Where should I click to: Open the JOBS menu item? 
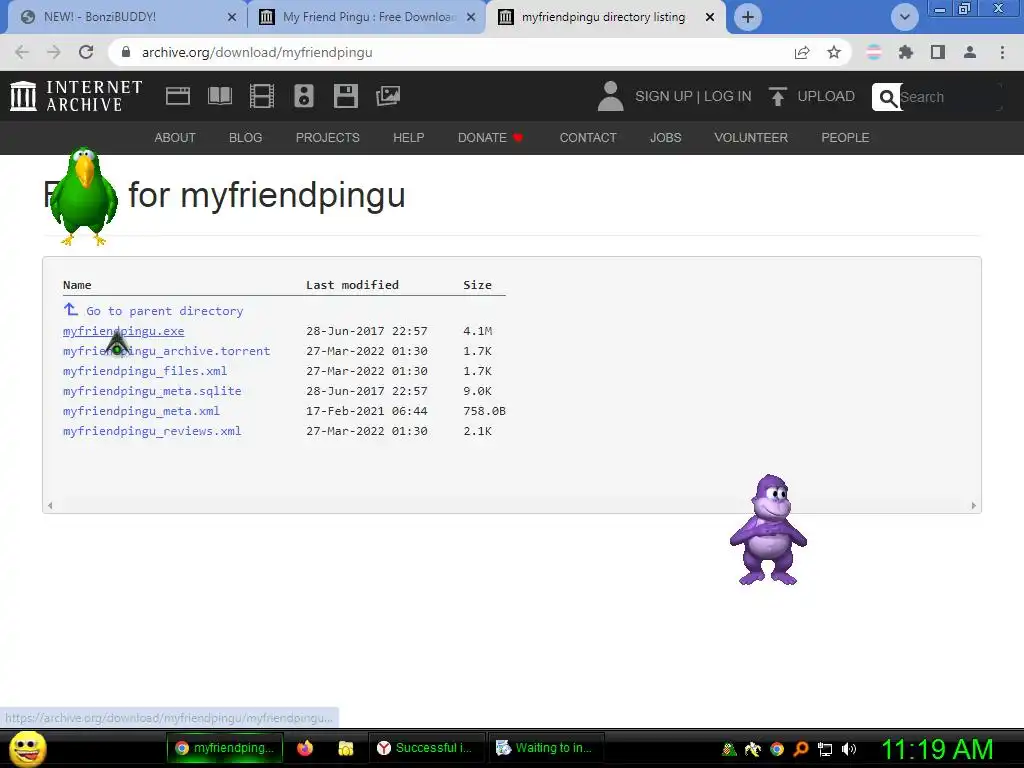coord(665,138)
